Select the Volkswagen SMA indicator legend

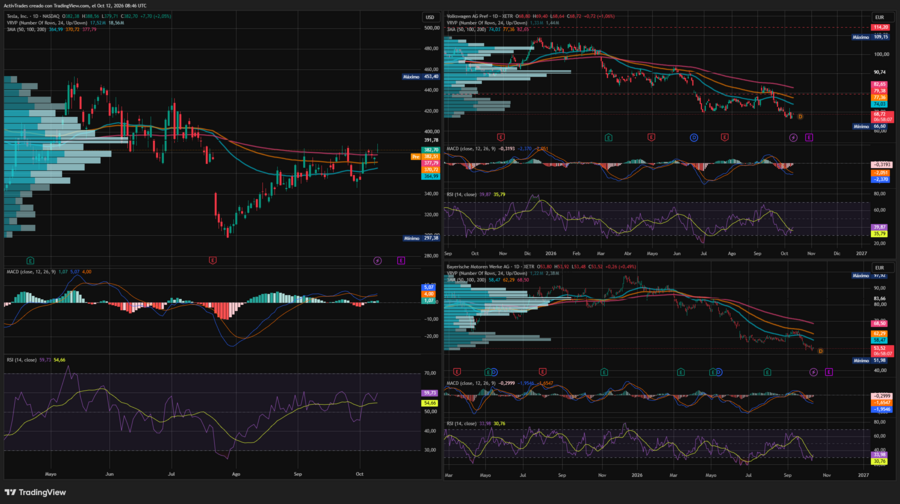point(488,29)
